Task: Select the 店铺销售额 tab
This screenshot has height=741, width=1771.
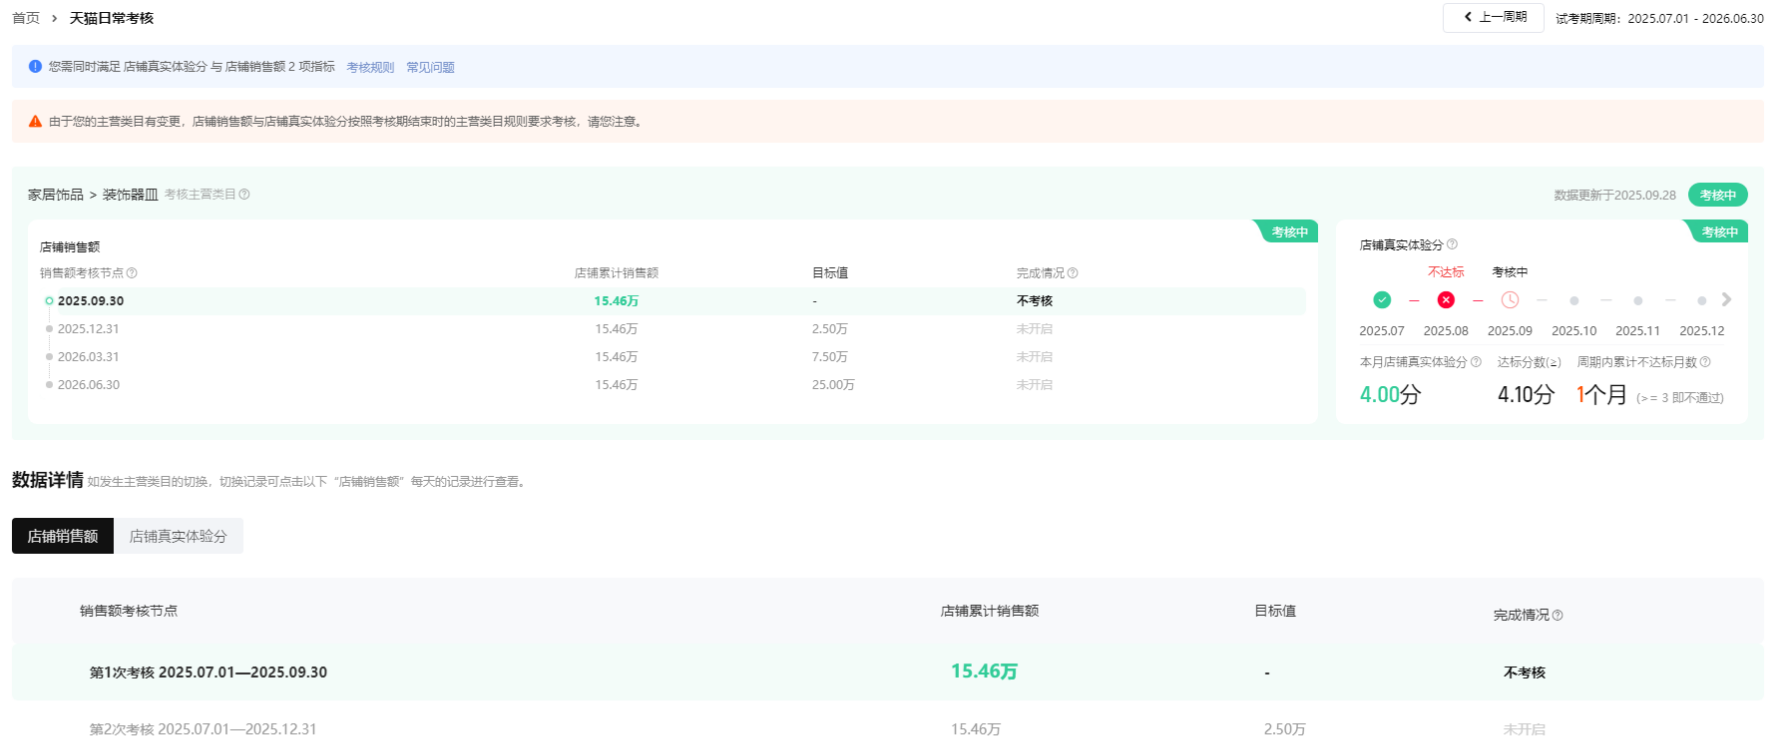Action: point(62,536)
